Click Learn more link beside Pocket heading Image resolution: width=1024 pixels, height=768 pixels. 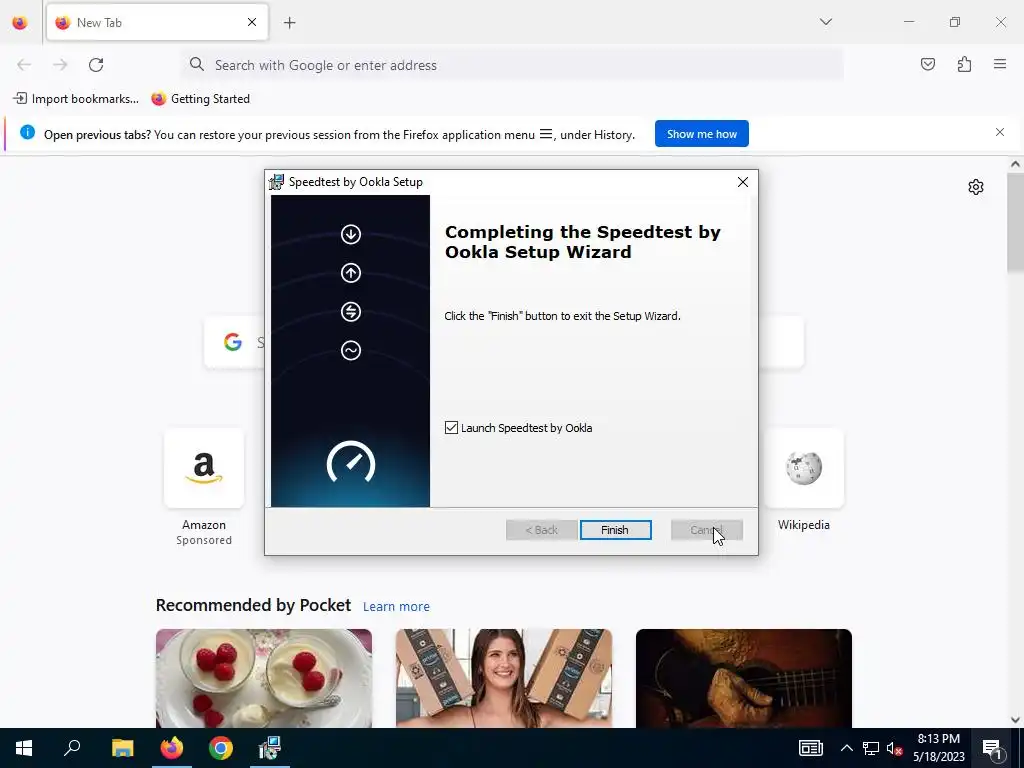[x=396, y=607]
